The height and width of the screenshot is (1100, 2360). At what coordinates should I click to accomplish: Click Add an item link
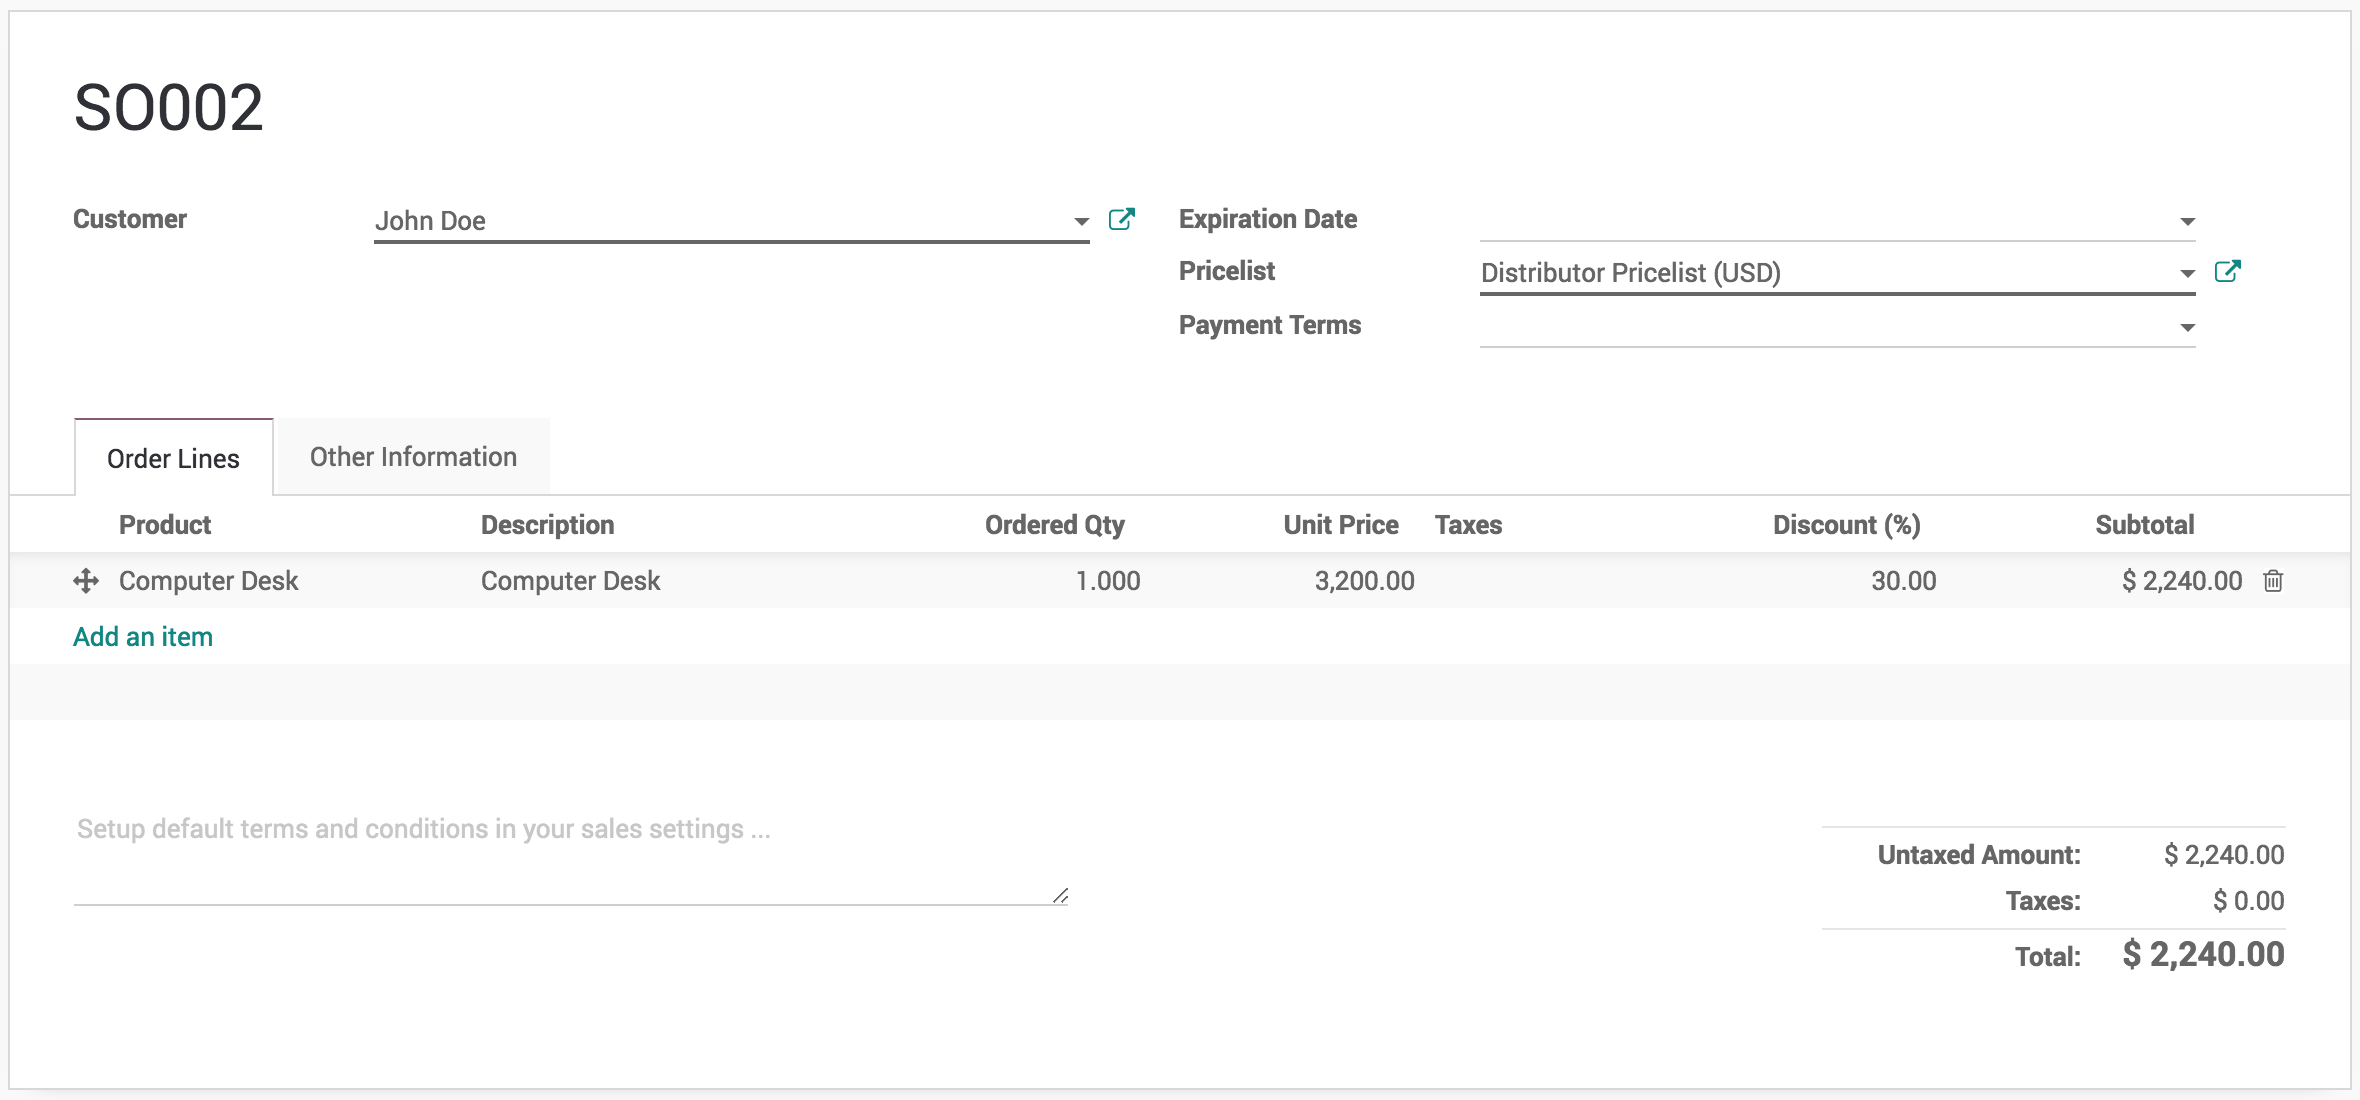[143, 637]
